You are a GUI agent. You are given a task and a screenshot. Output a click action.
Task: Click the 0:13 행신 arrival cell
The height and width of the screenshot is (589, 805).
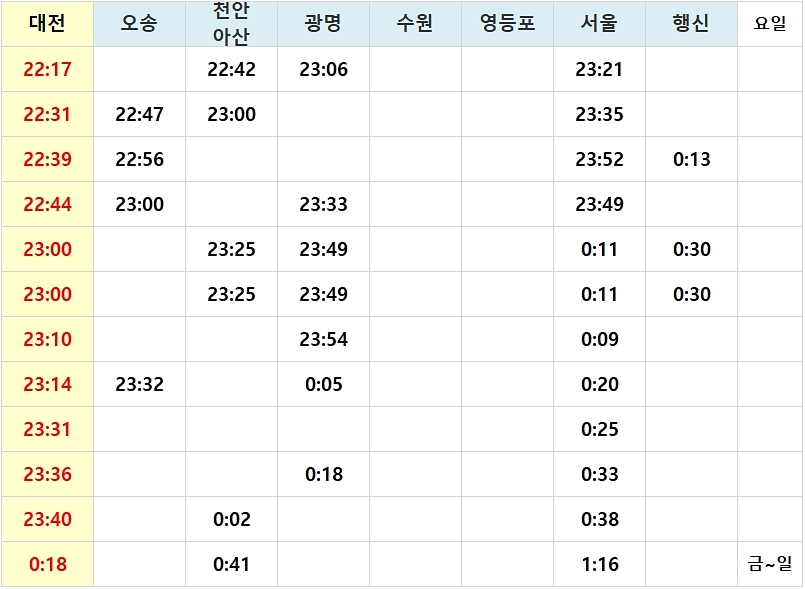pyautogui.click(x=691, y=159)
